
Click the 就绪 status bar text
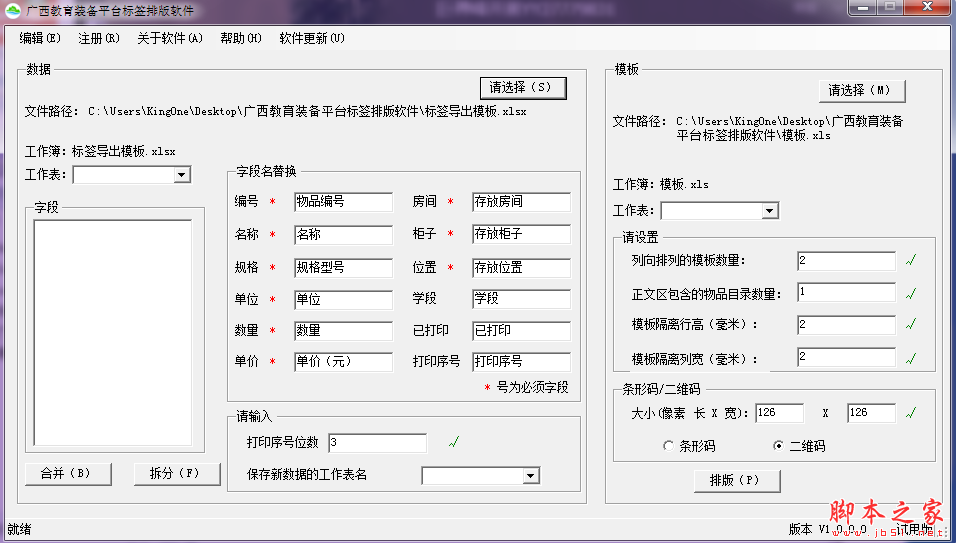coord(20,529)
